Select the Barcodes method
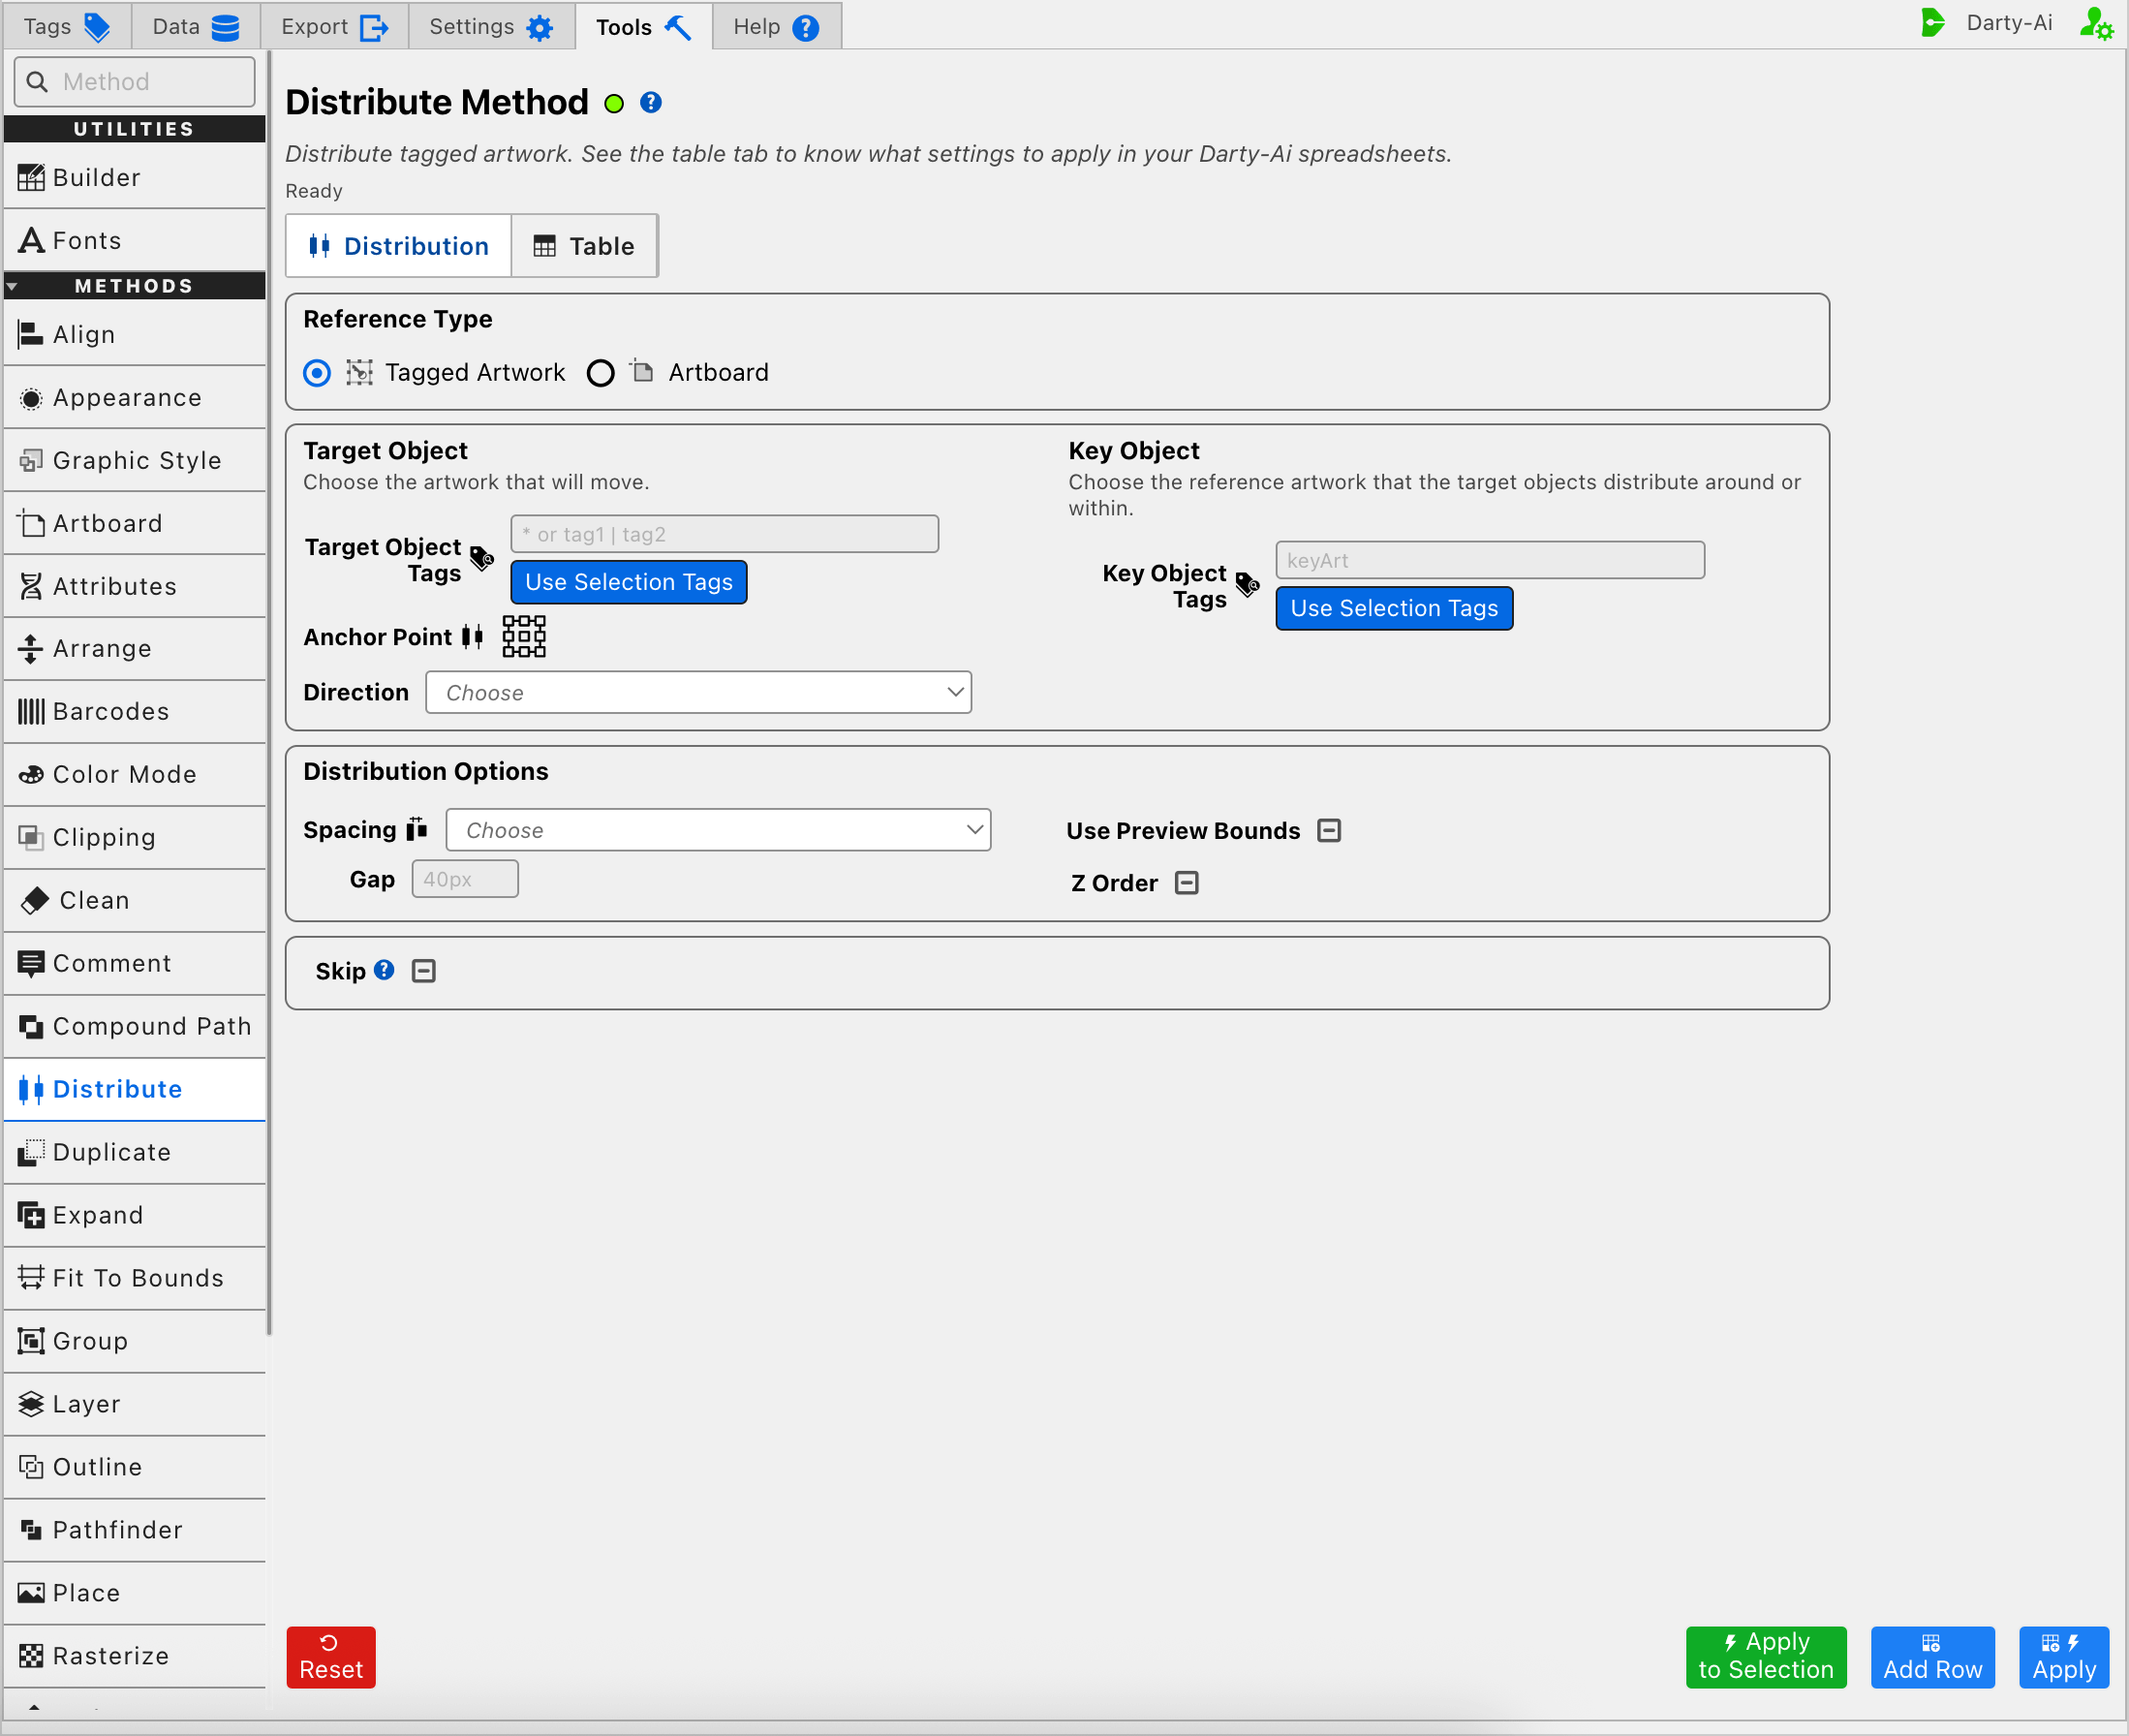The image size is (2129, 1736). click(x=135, y=711)
